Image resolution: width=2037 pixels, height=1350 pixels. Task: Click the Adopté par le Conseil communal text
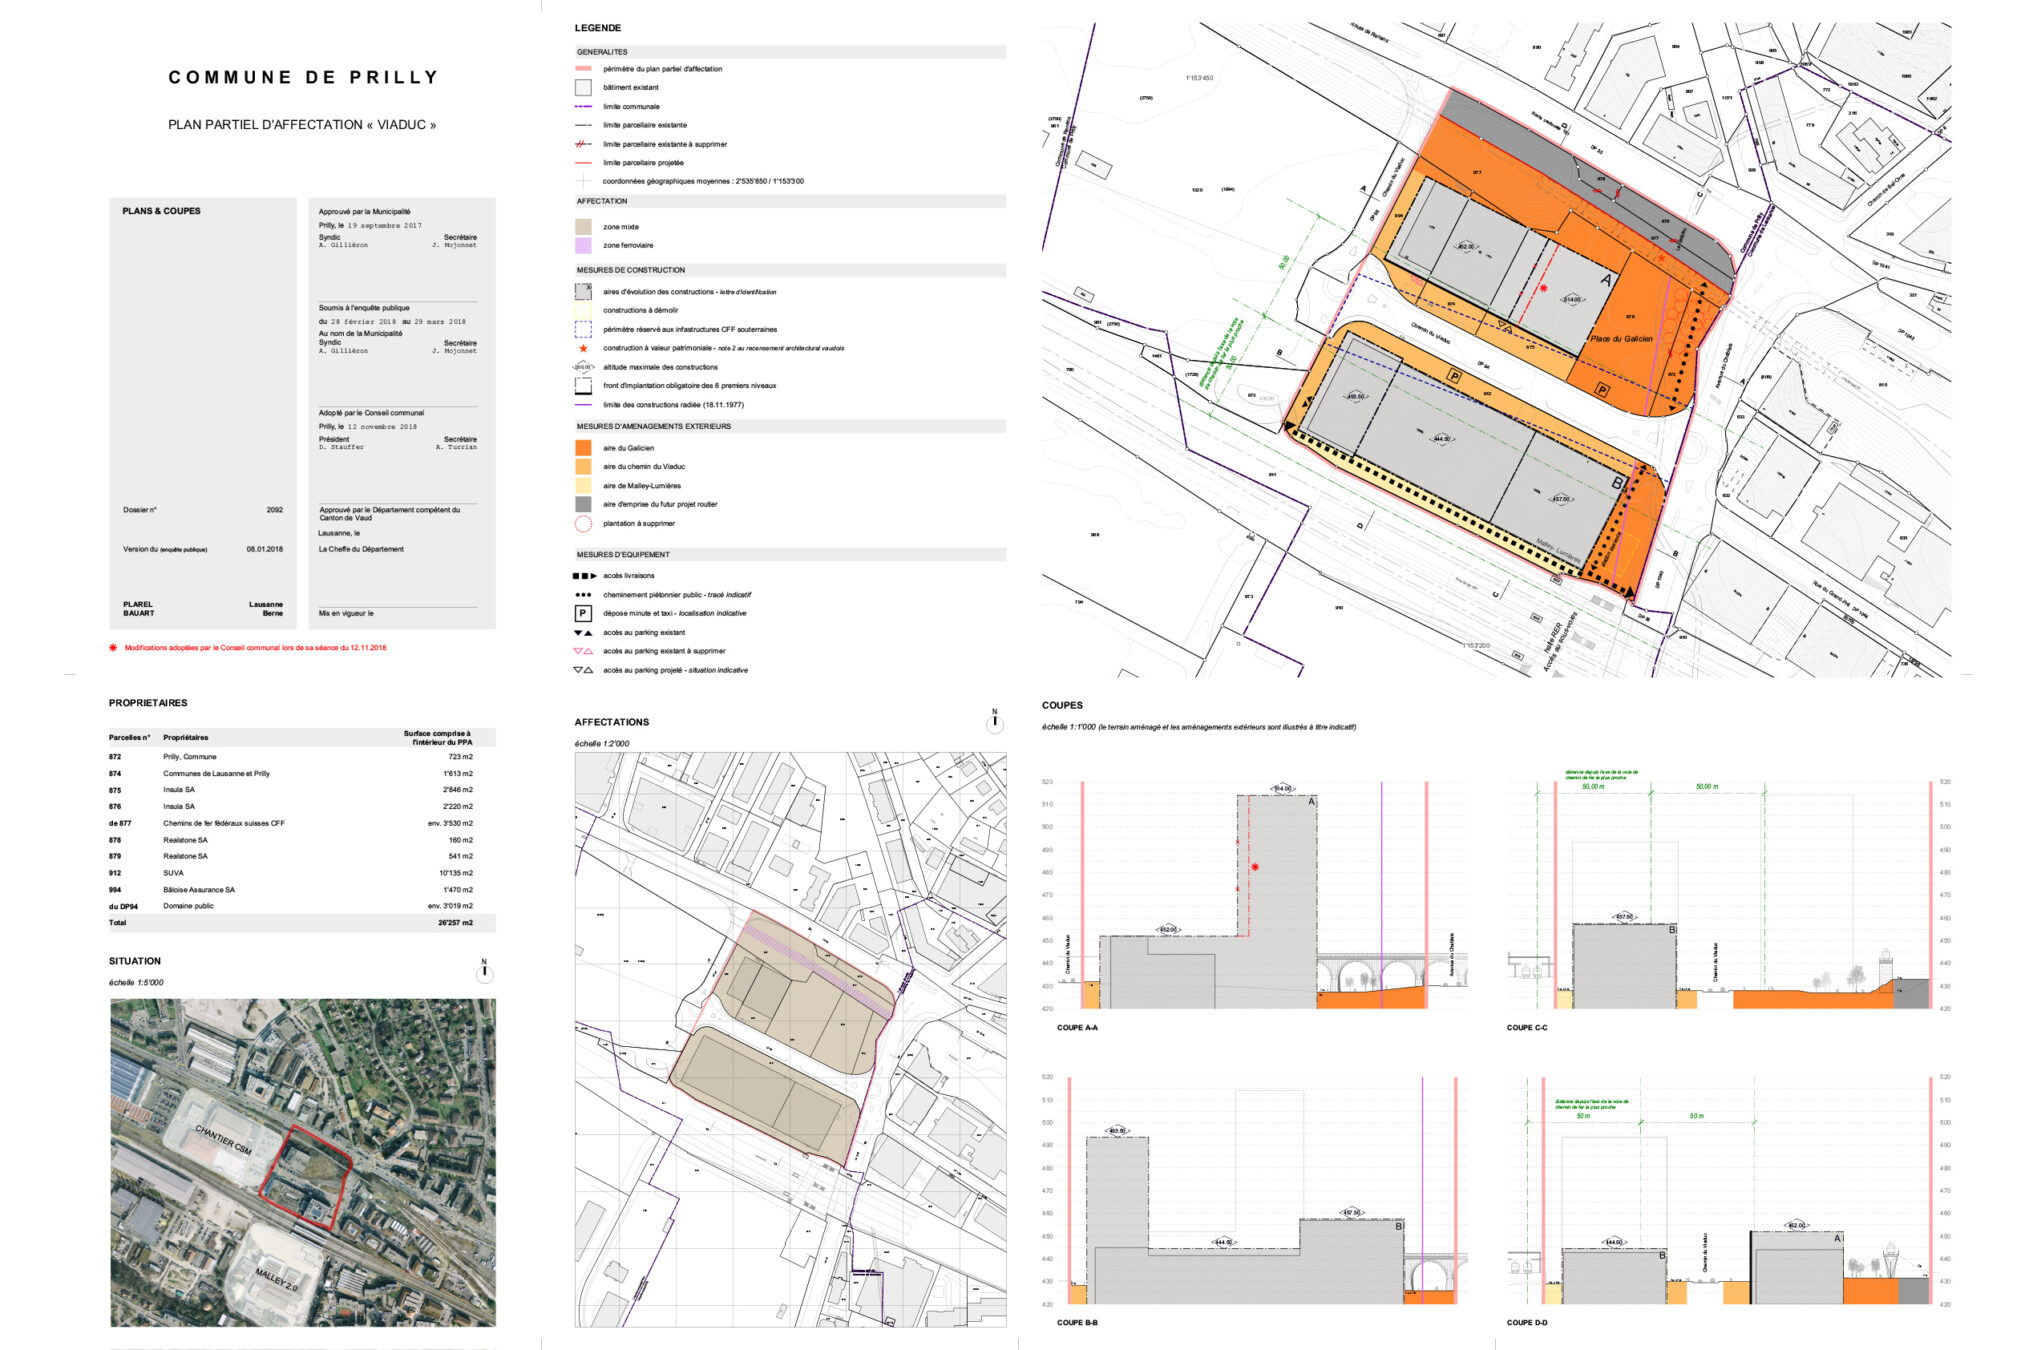click(x=371, y=413)
